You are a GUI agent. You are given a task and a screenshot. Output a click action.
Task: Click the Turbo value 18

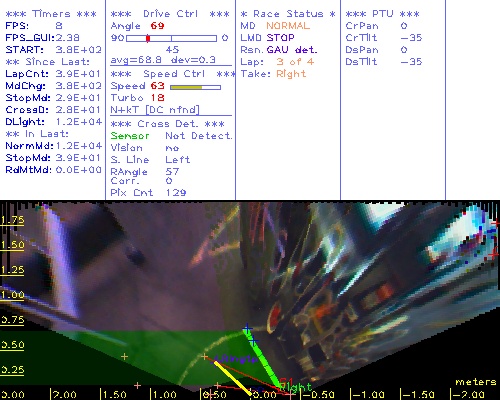pos(157,98)
